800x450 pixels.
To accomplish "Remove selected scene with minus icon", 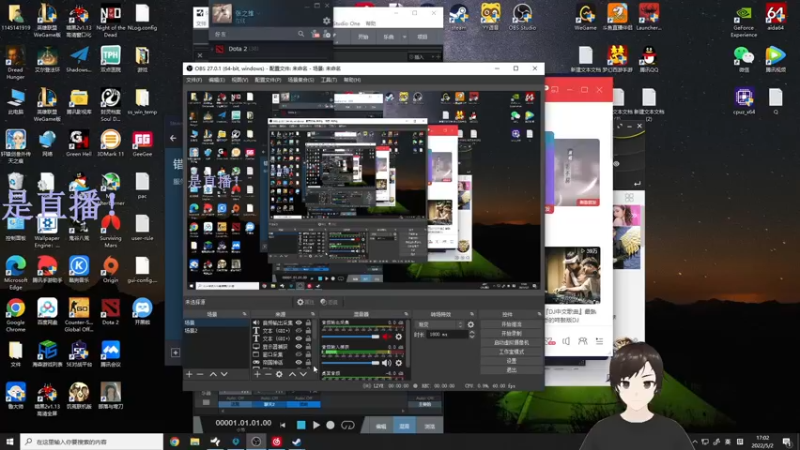I will 200,374.
